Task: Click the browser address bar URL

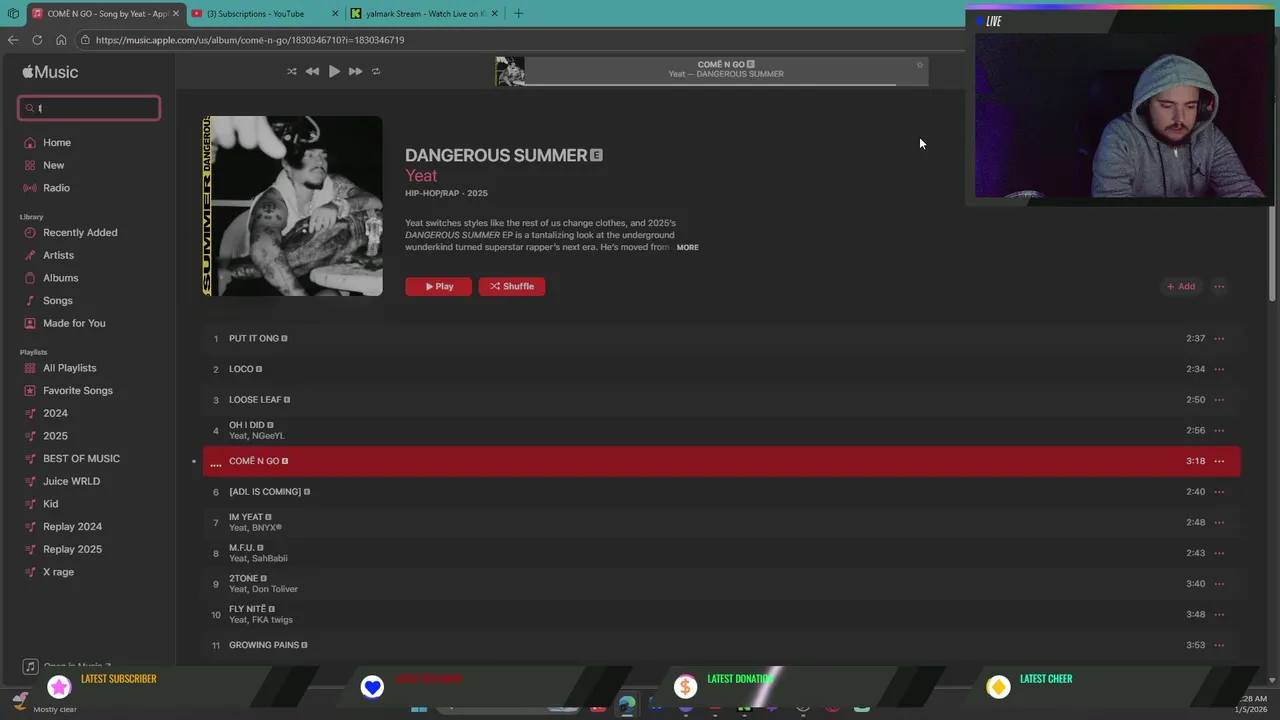Action: point(250,40)
